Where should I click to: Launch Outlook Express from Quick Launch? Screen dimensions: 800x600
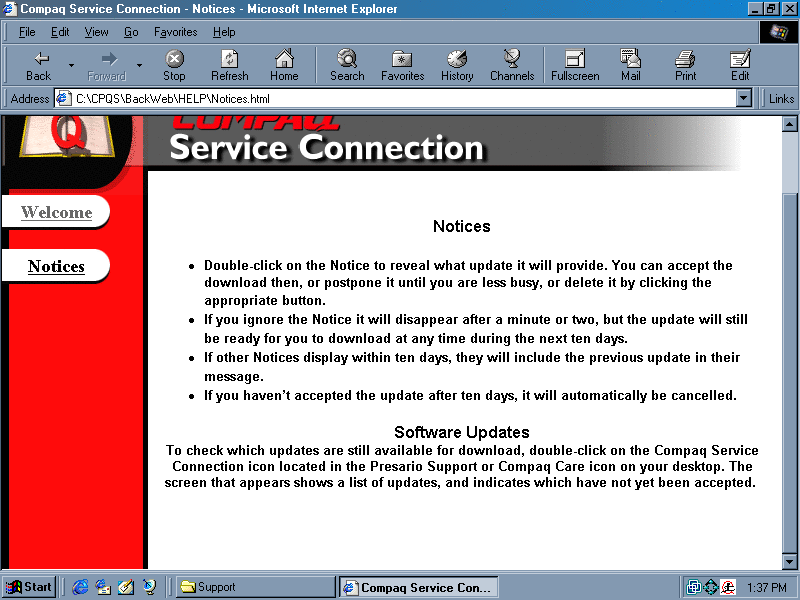(103, 587)
